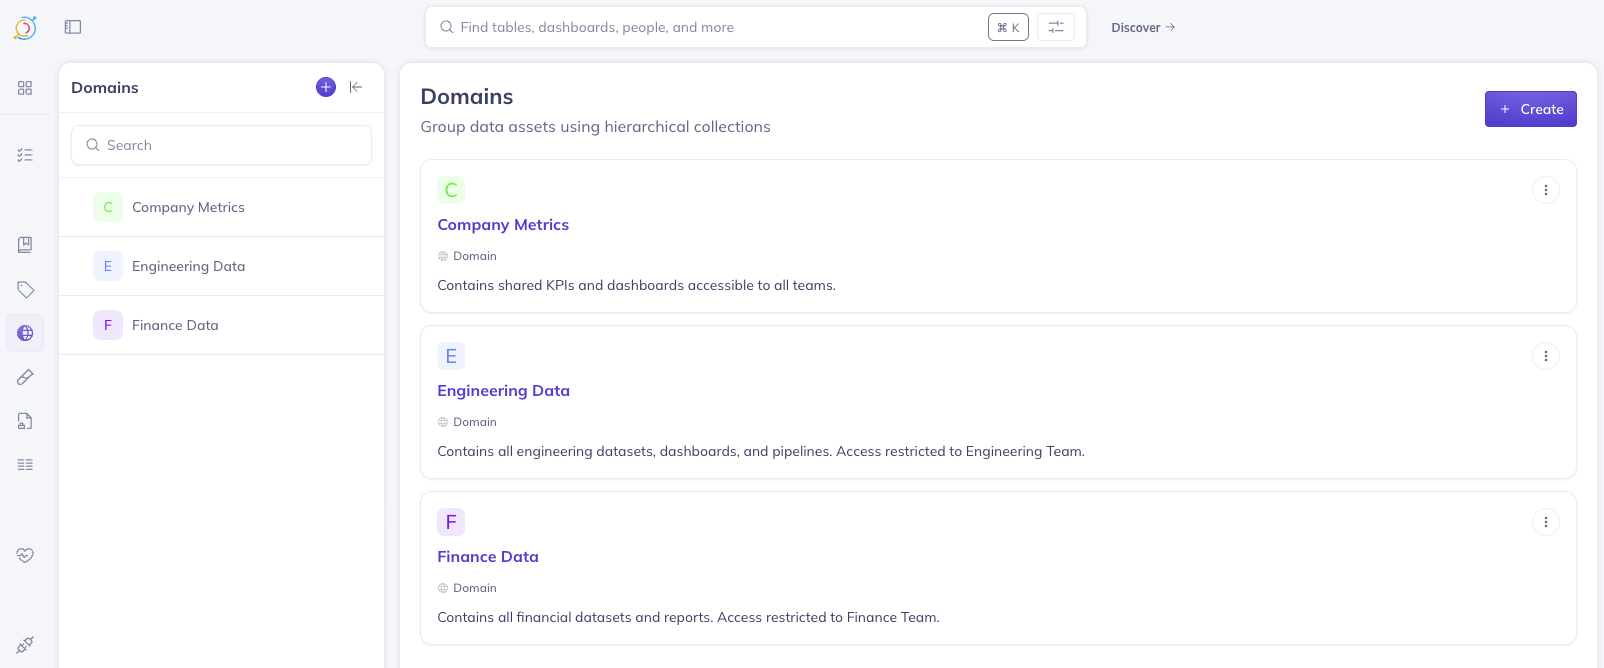Open the checklist icon in sidebar
This screenshot has height=668, width=1604.
25,155
